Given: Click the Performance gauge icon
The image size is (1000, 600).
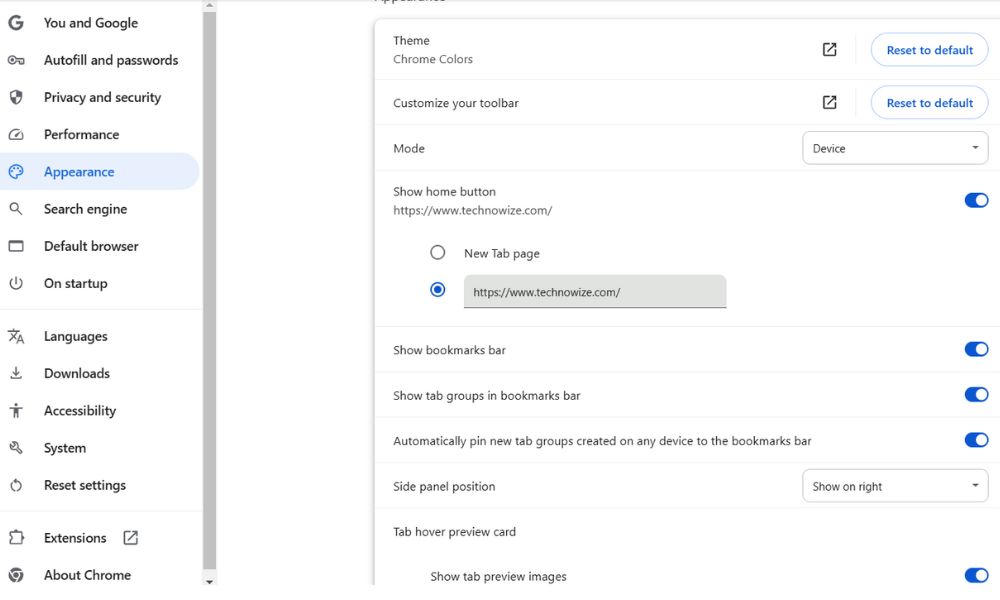Looking at the screenshot, I should [16, 135].
